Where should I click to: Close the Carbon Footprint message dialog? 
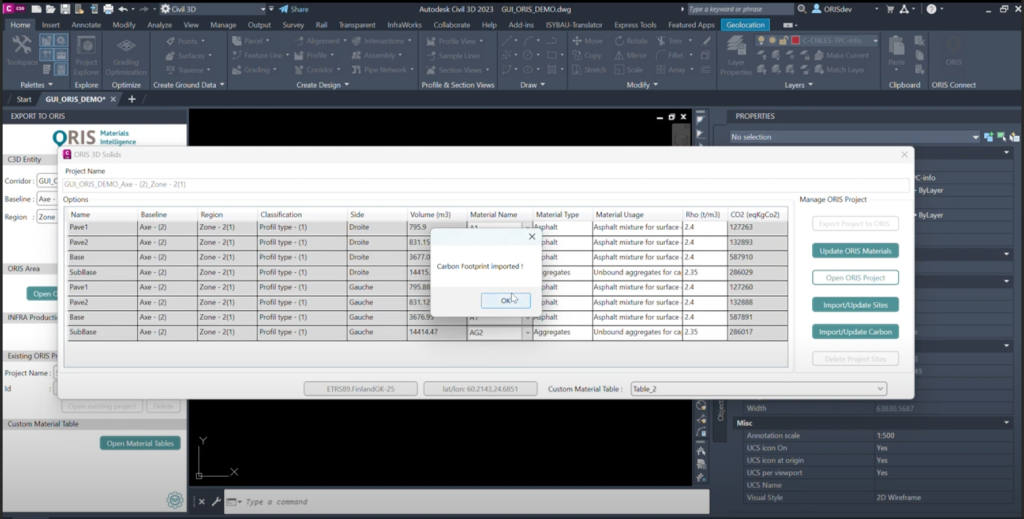point(532,237)
